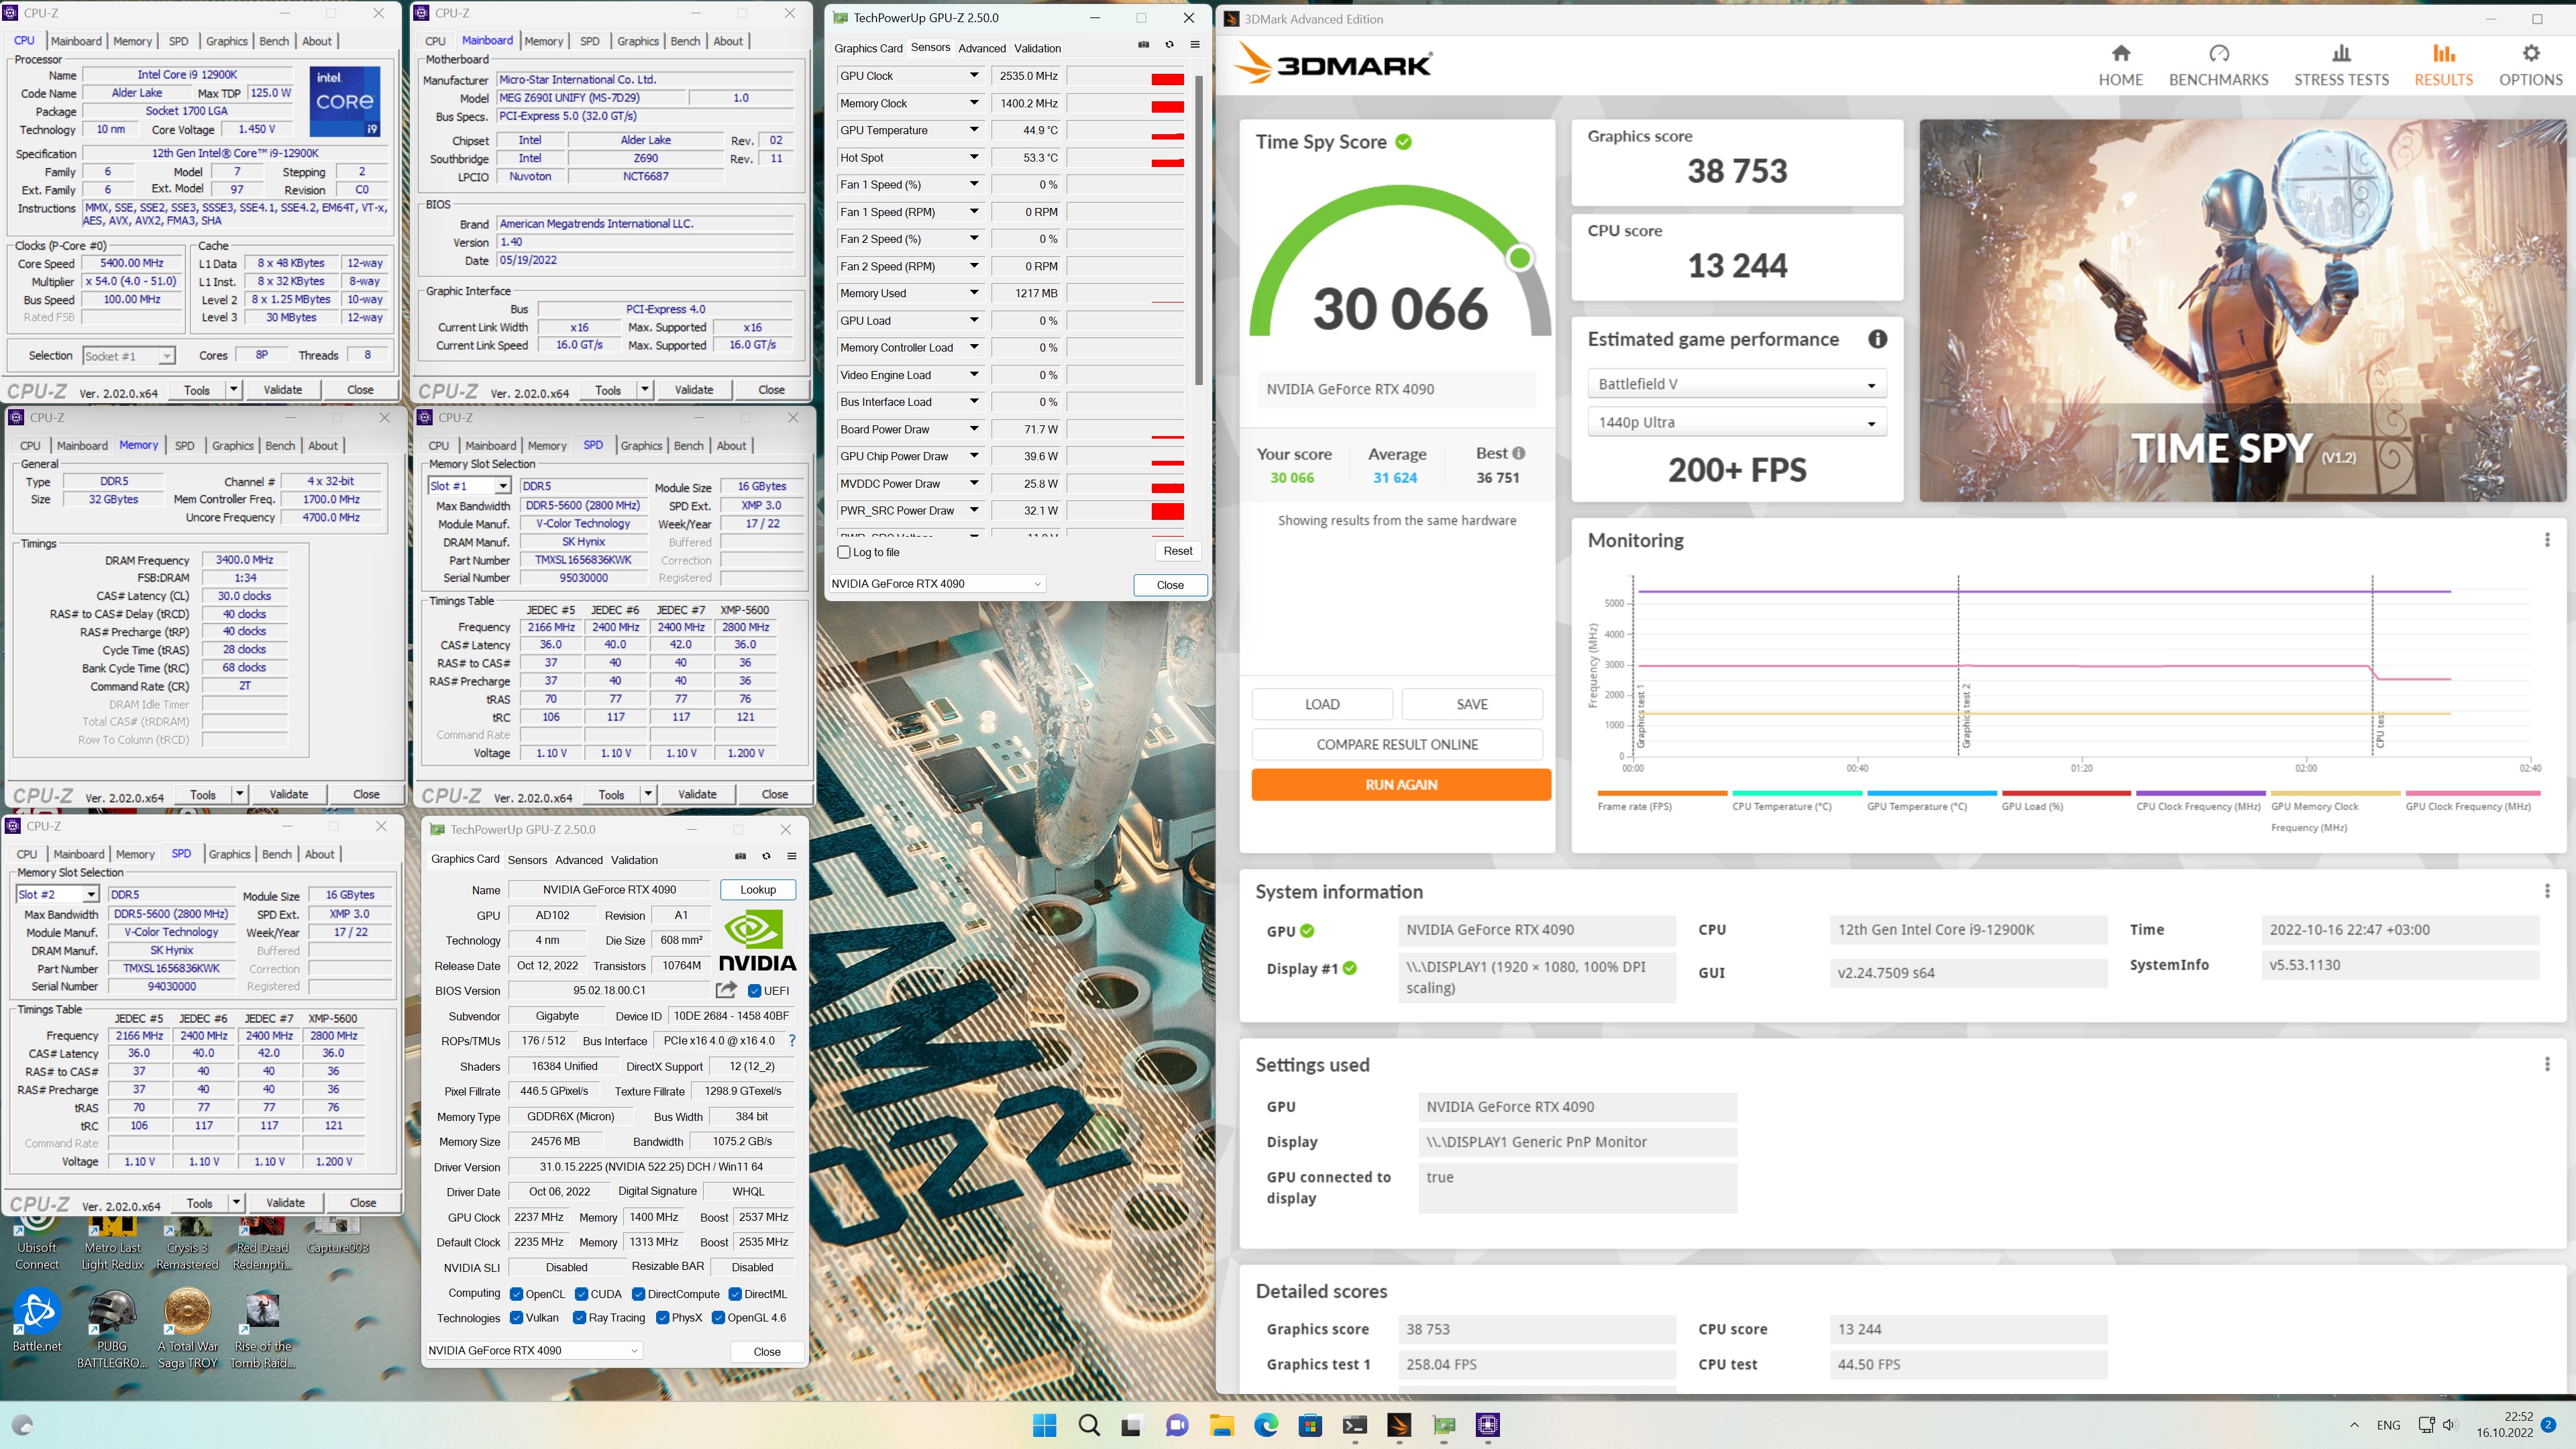Click the COMPARE RESULT ONLINE button
This screenshot has height=1449, width=2576.
tap(1396, 744)
